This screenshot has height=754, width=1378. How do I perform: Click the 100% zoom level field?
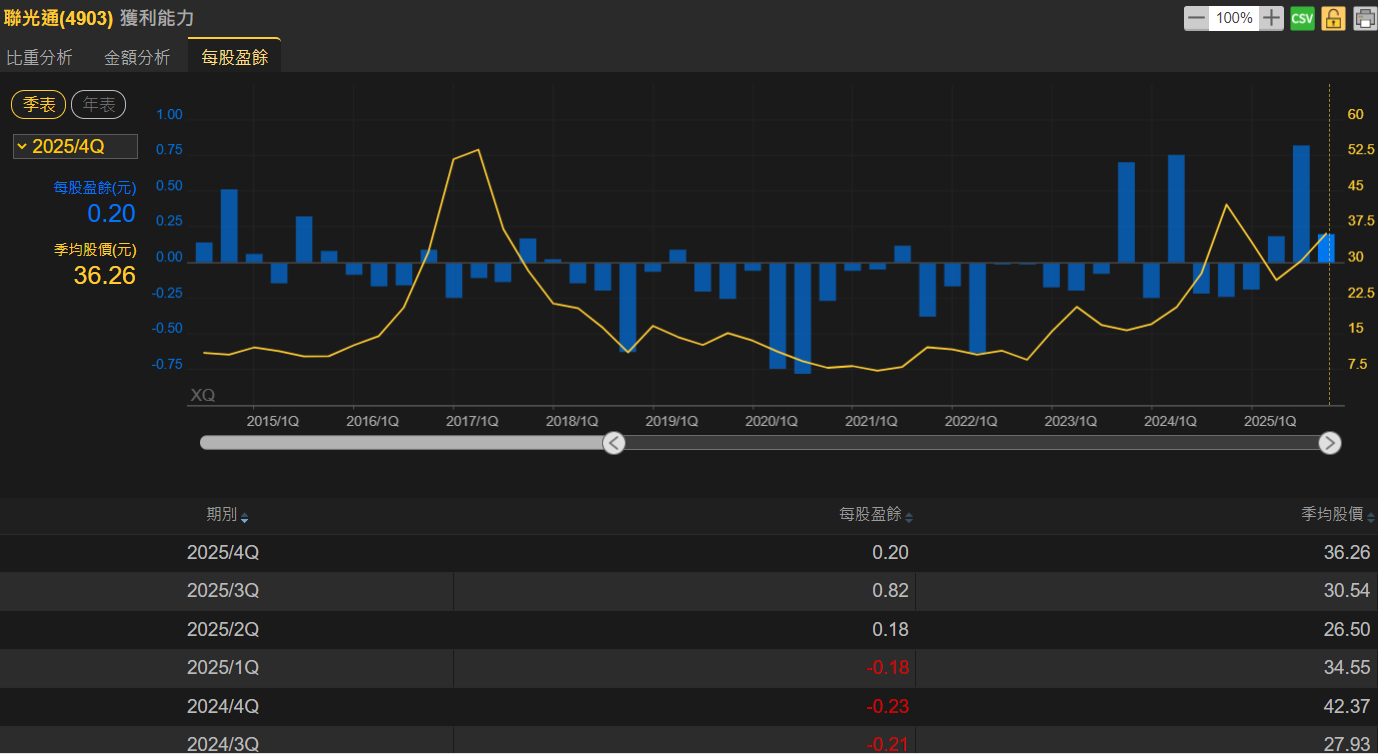[x=1234, y=18]
